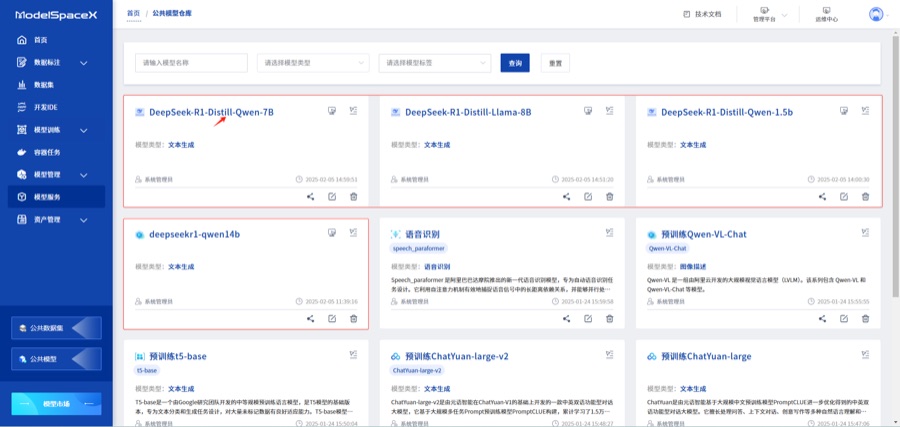The width and height of the screenshot is (900, 427).
Task: Share the DeepSeek-R1-Distill-Qwen-7B model
Action: click(x=311, y=196)
